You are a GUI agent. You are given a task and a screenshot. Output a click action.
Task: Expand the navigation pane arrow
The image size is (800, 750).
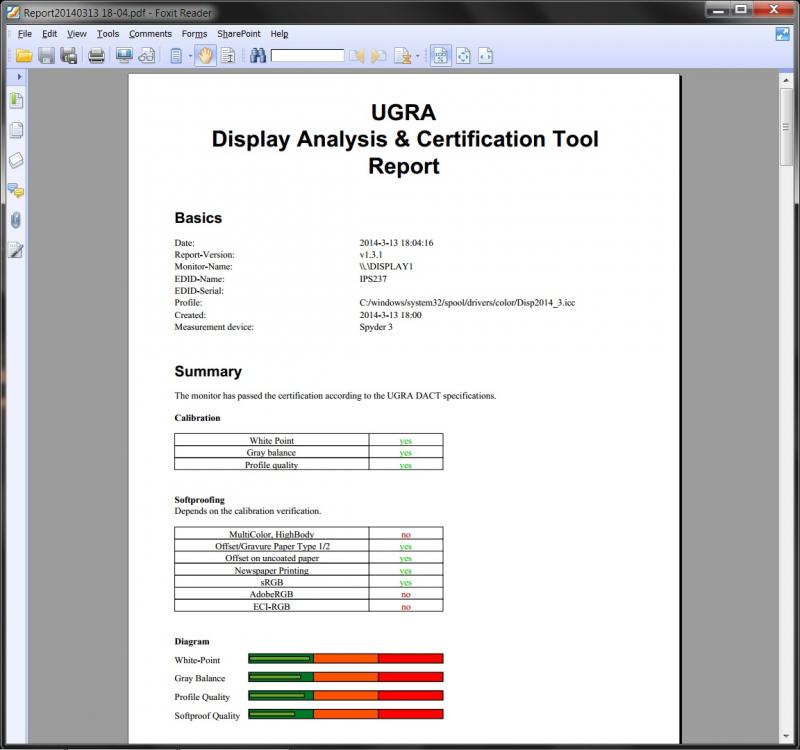tap(19, 77)
